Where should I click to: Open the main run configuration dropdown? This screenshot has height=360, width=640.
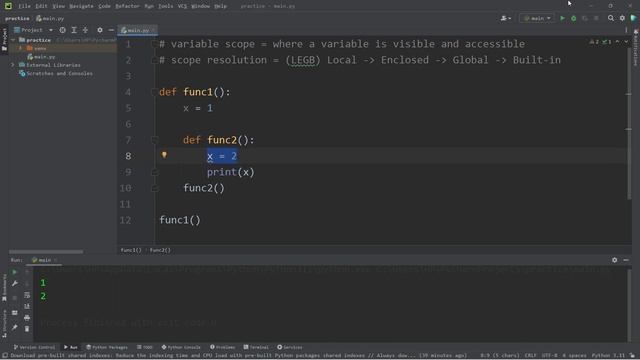tap(537, 18)
